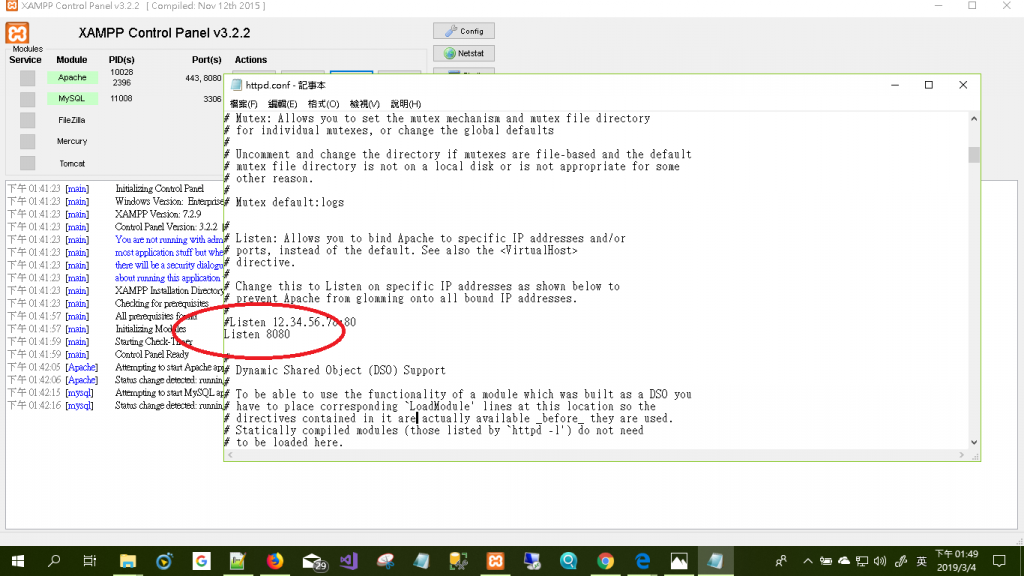Viewport: 1024px width, 576px height.
Task: Click the right arrow of Notepad's horizontal scrollbar
Action: [x=961, y=455]
